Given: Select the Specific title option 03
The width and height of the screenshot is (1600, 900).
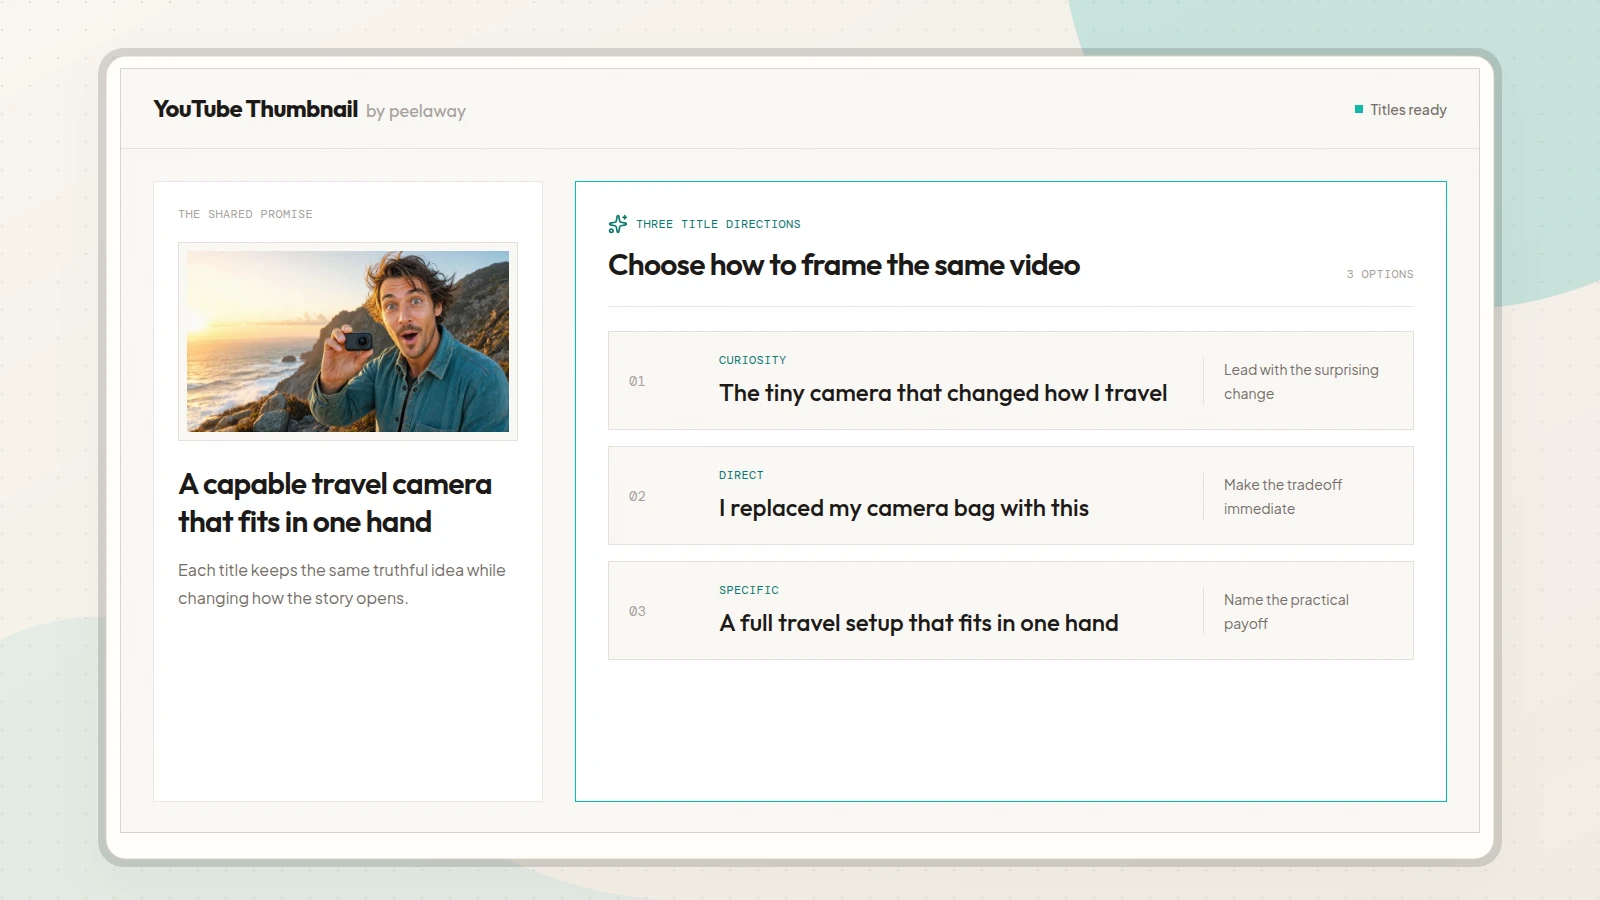Looking at the screenshot, I should coord(1011,611).
